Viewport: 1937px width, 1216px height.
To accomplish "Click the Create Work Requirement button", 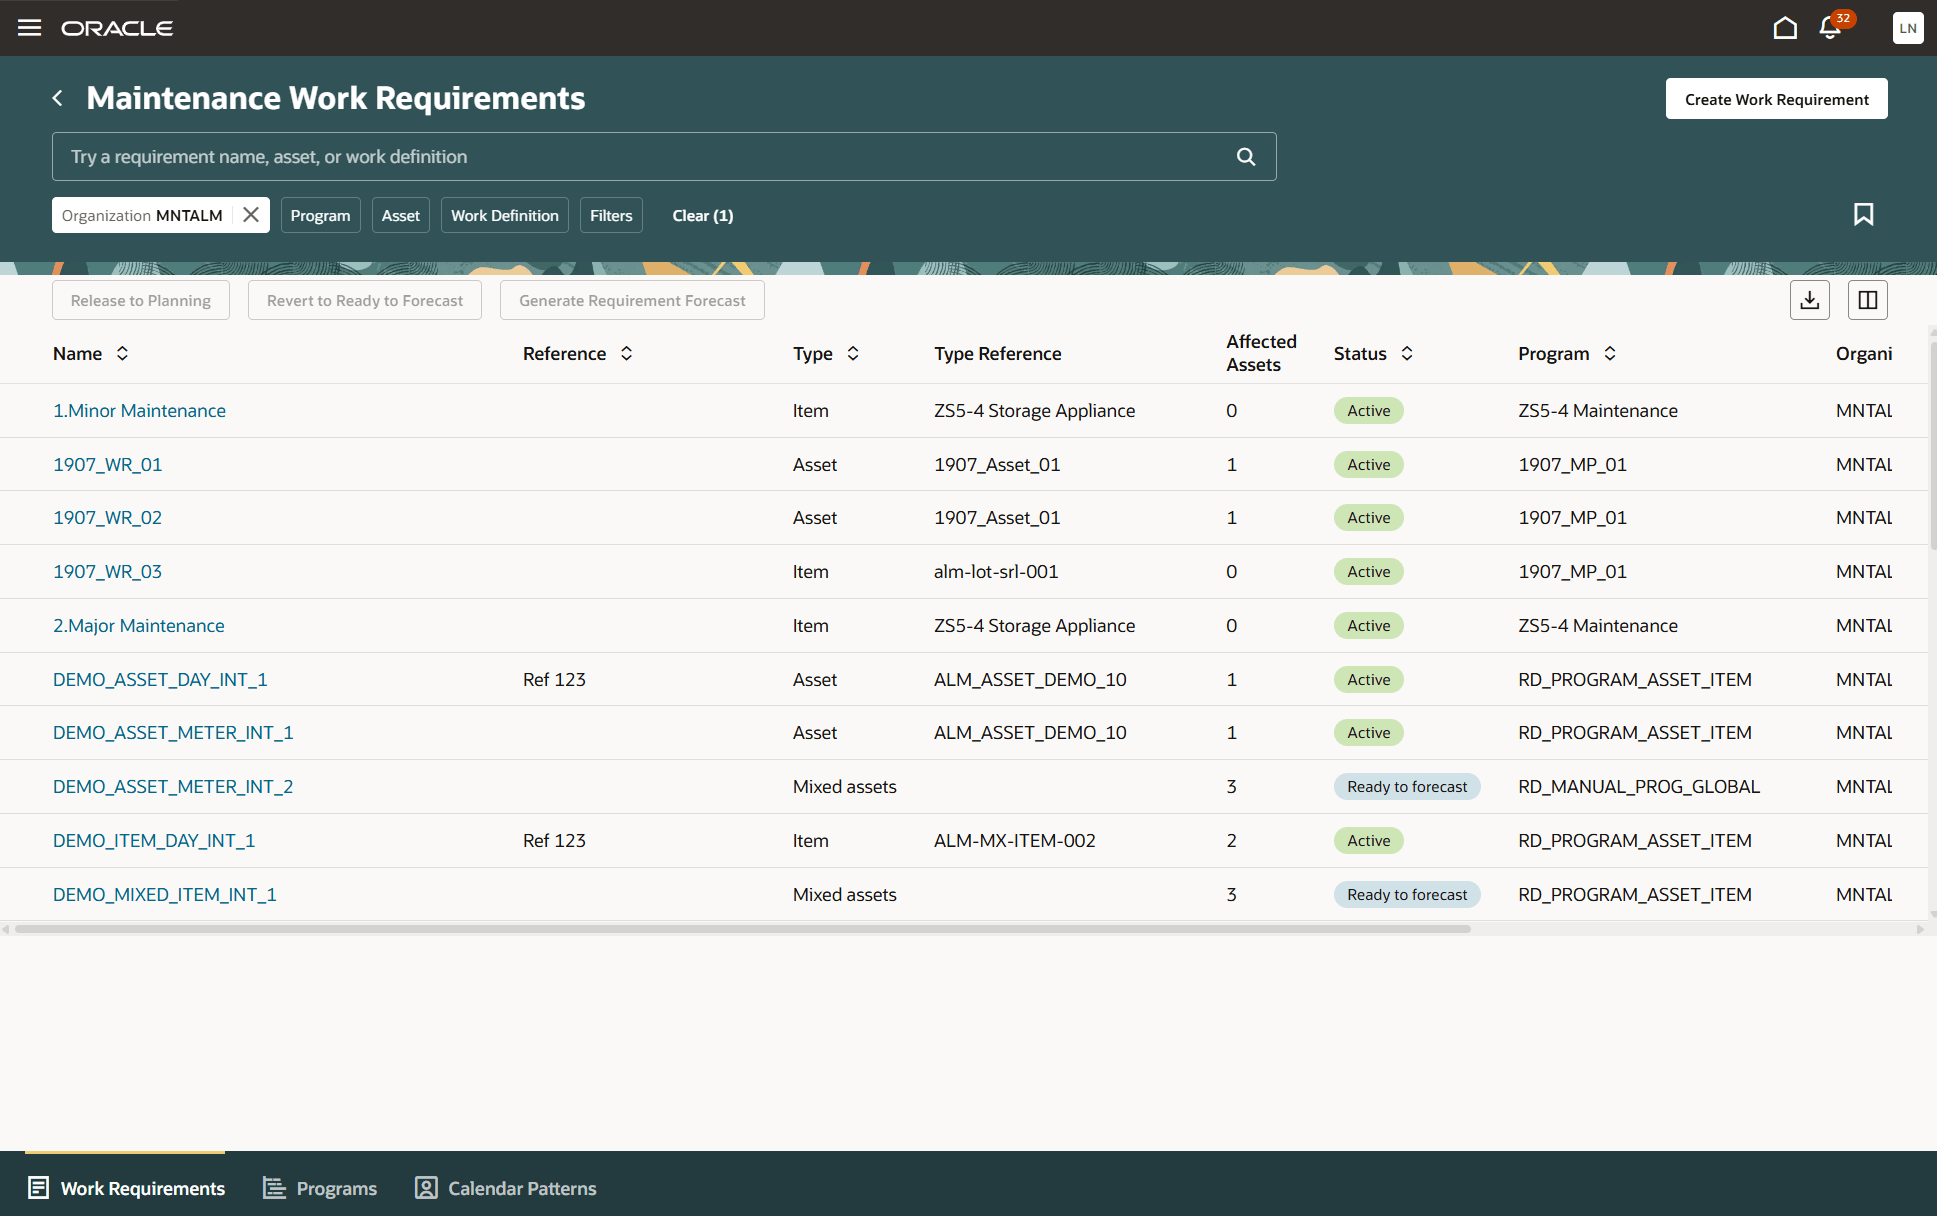I will point(1775,98).
